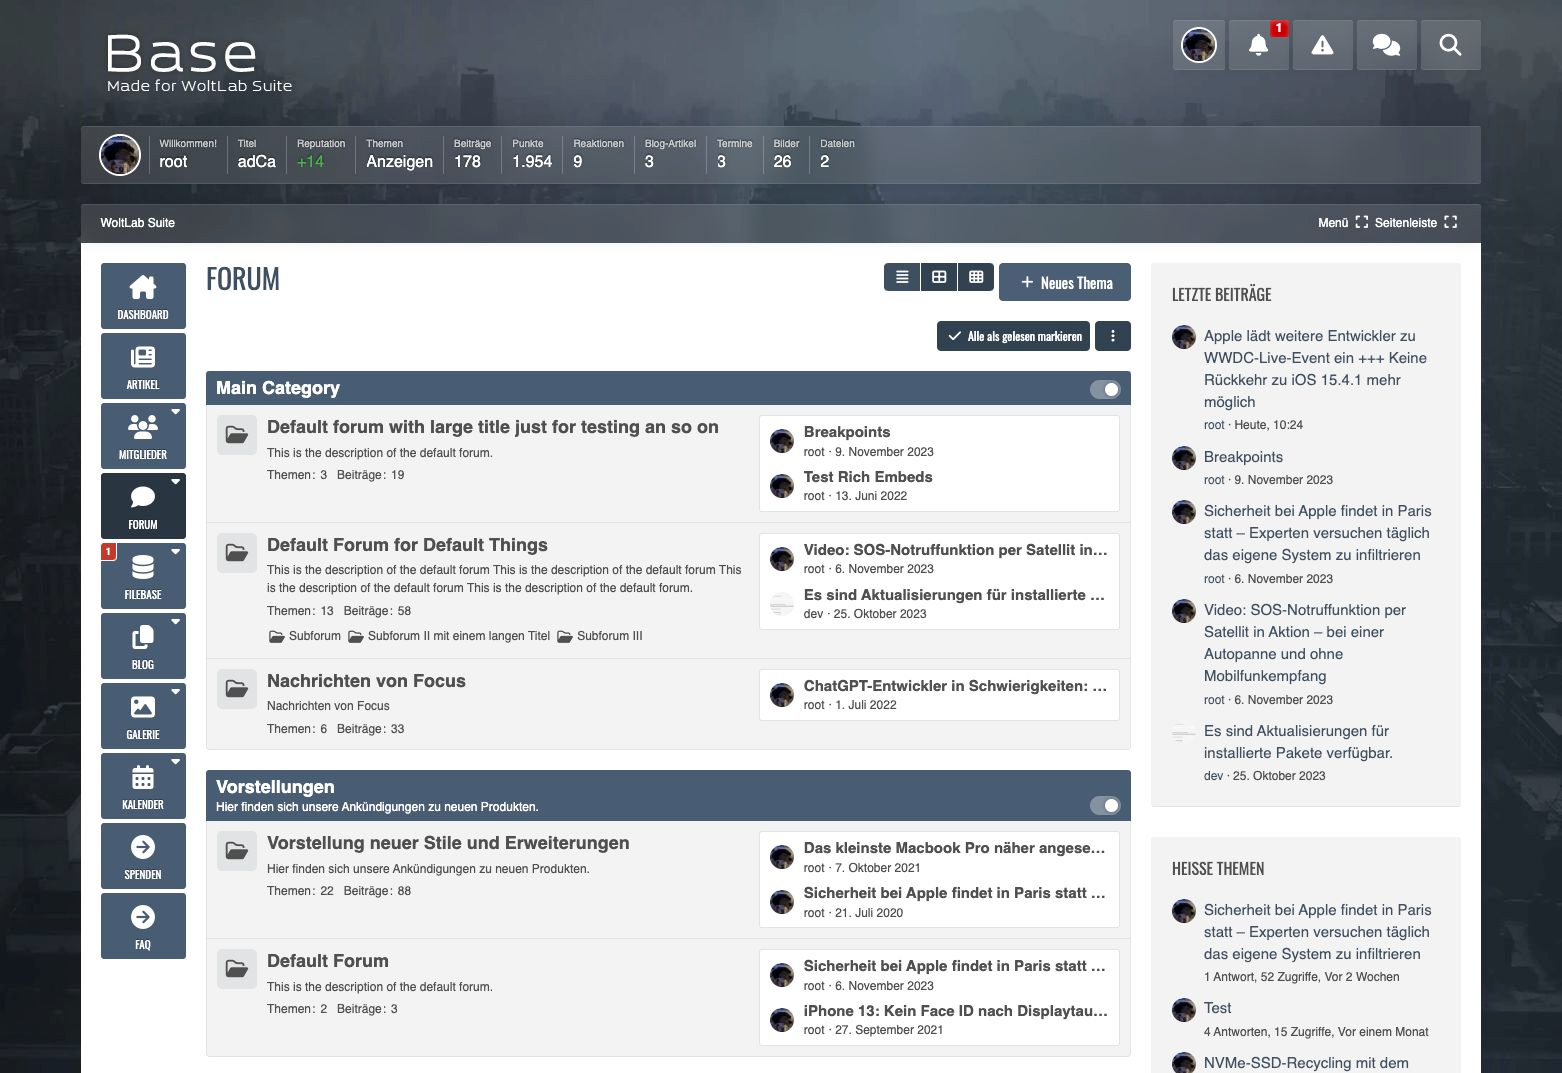Click the moderation warning triangle icon
The height and width of the screenshot is (1073, 1562).
(x=1322, y=45)
